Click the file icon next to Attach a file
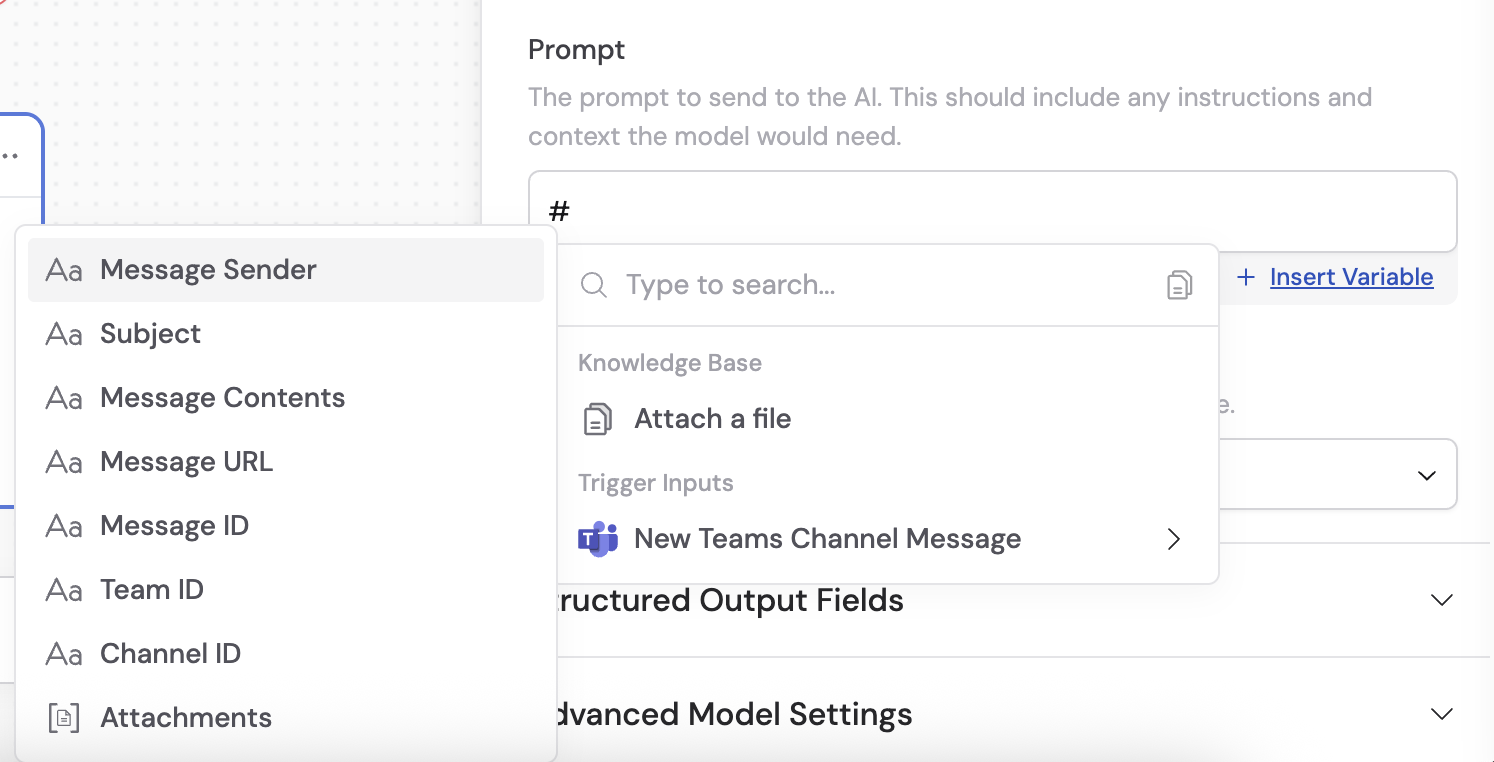This screenshot has width=1494, height=762. 597,419
